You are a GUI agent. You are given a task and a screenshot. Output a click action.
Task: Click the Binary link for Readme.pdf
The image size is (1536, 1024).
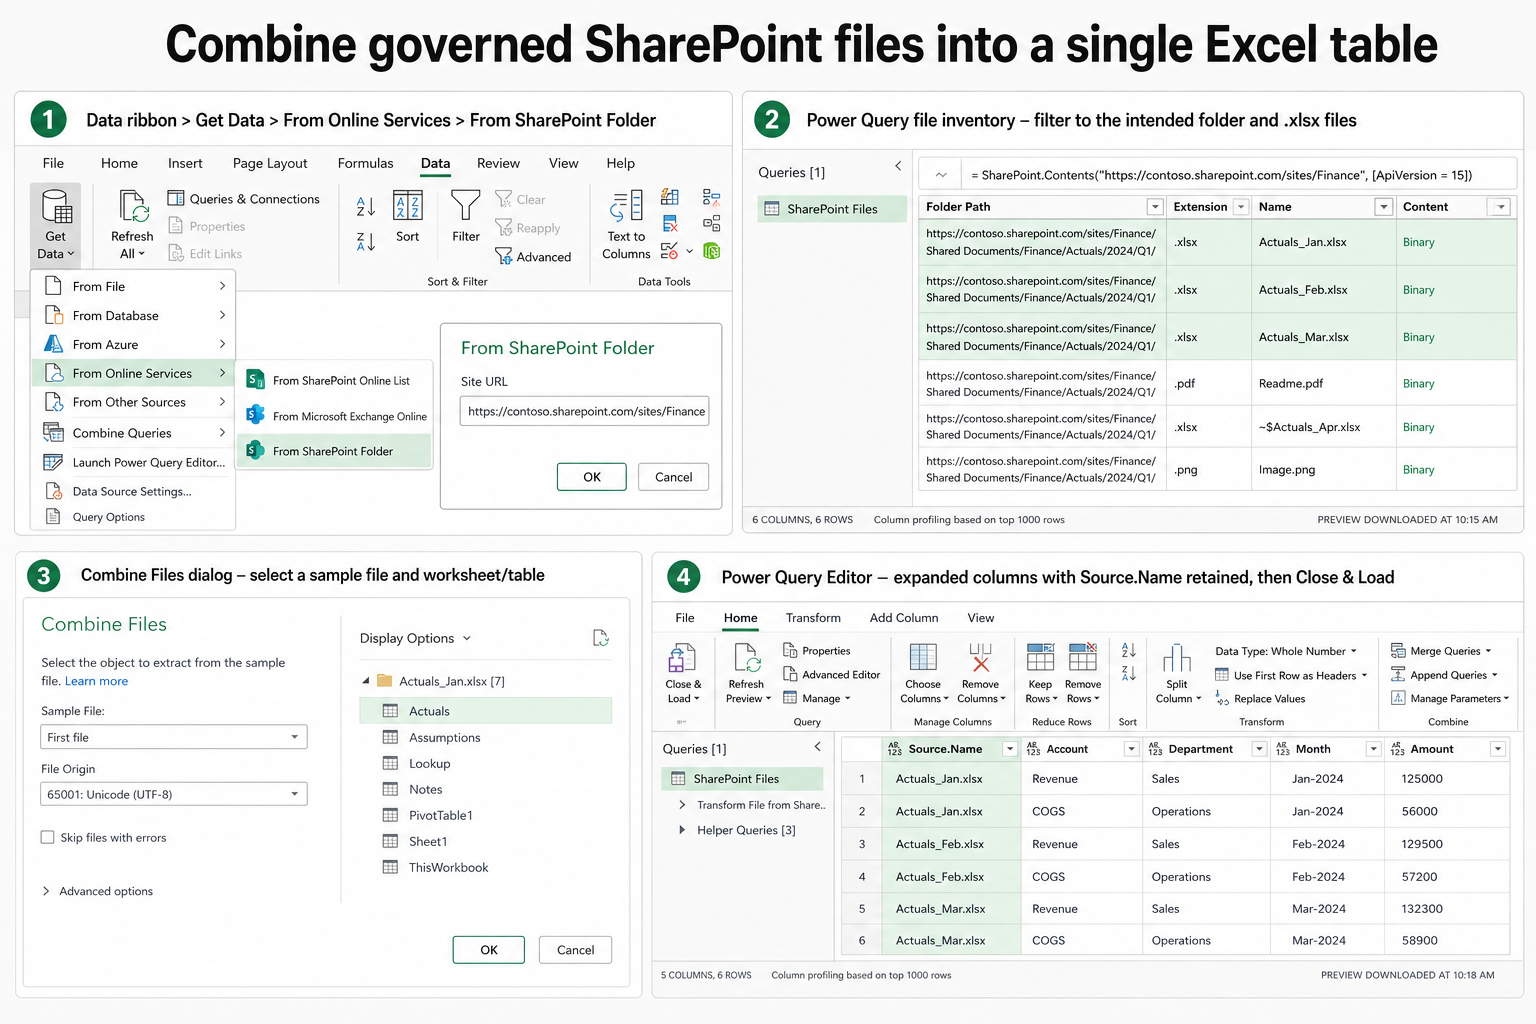point(1418,384)
